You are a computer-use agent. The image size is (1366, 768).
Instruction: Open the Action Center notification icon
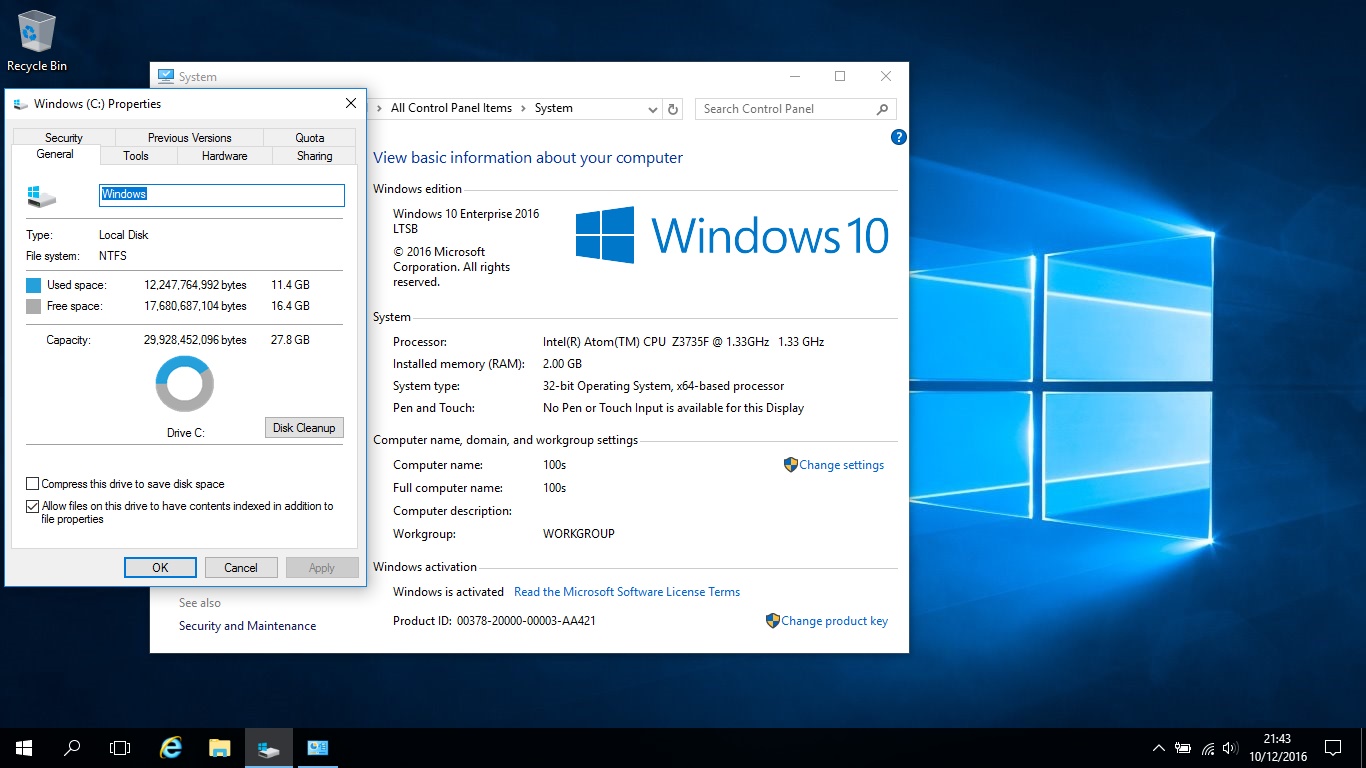[x=1332, y=748]
